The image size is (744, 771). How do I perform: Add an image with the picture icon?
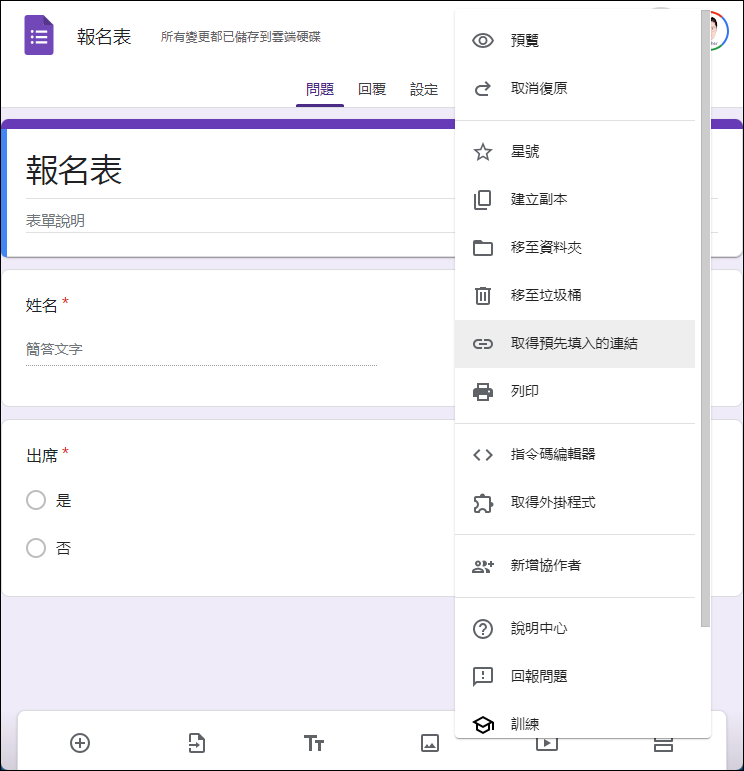(430, 743)
